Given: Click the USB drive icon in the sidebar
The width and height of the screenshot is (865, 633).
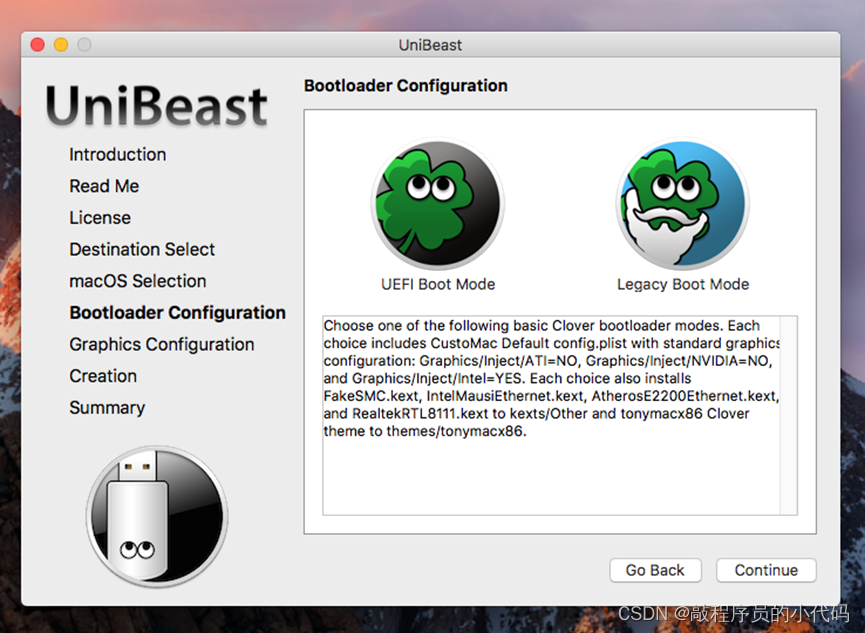Looking at the screenshot, I should click(x=157, y=517).
